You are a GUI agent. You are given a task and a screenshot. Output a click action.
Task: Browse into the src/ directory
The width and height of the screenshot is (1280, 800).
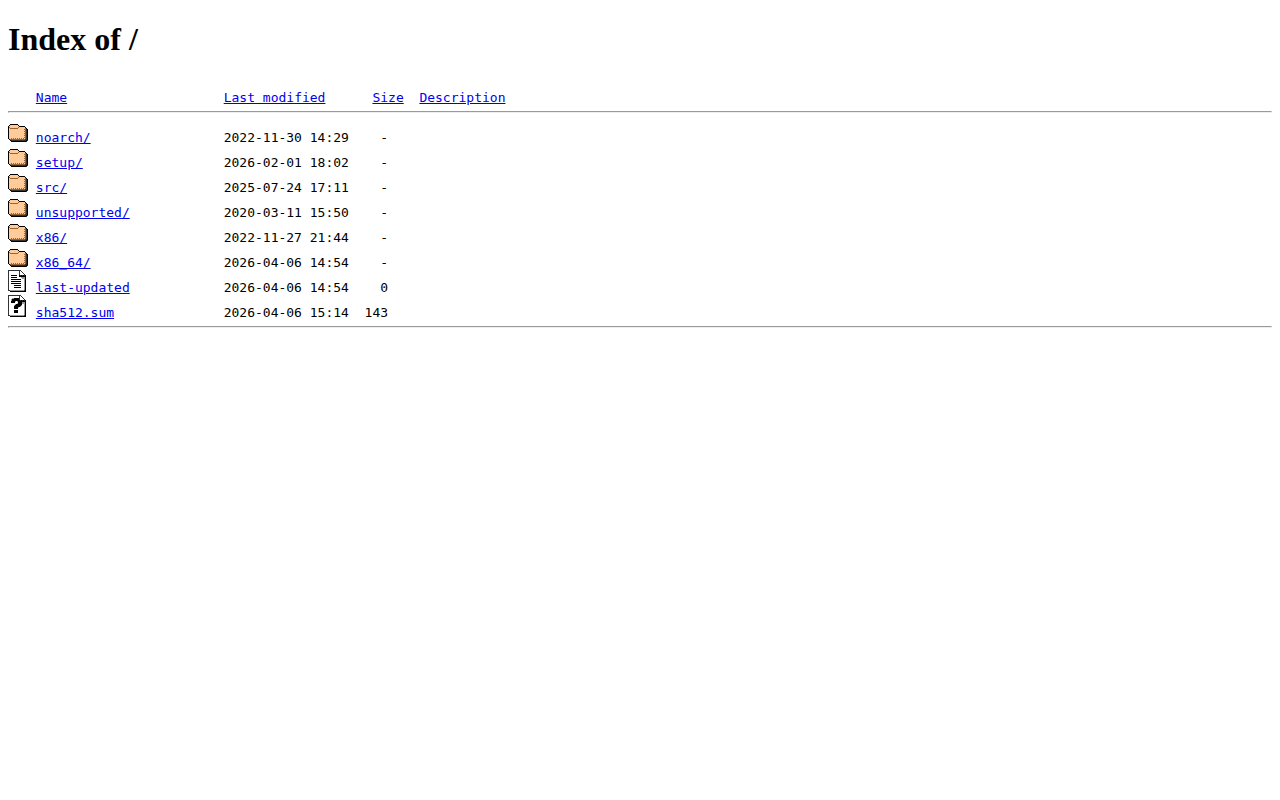coord(51,188)
